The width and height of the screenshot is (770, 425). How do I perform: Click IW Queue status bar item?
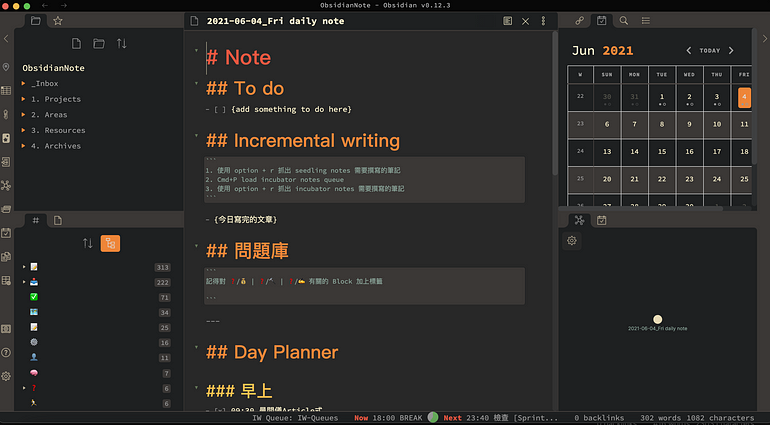[x=295, y=418]
